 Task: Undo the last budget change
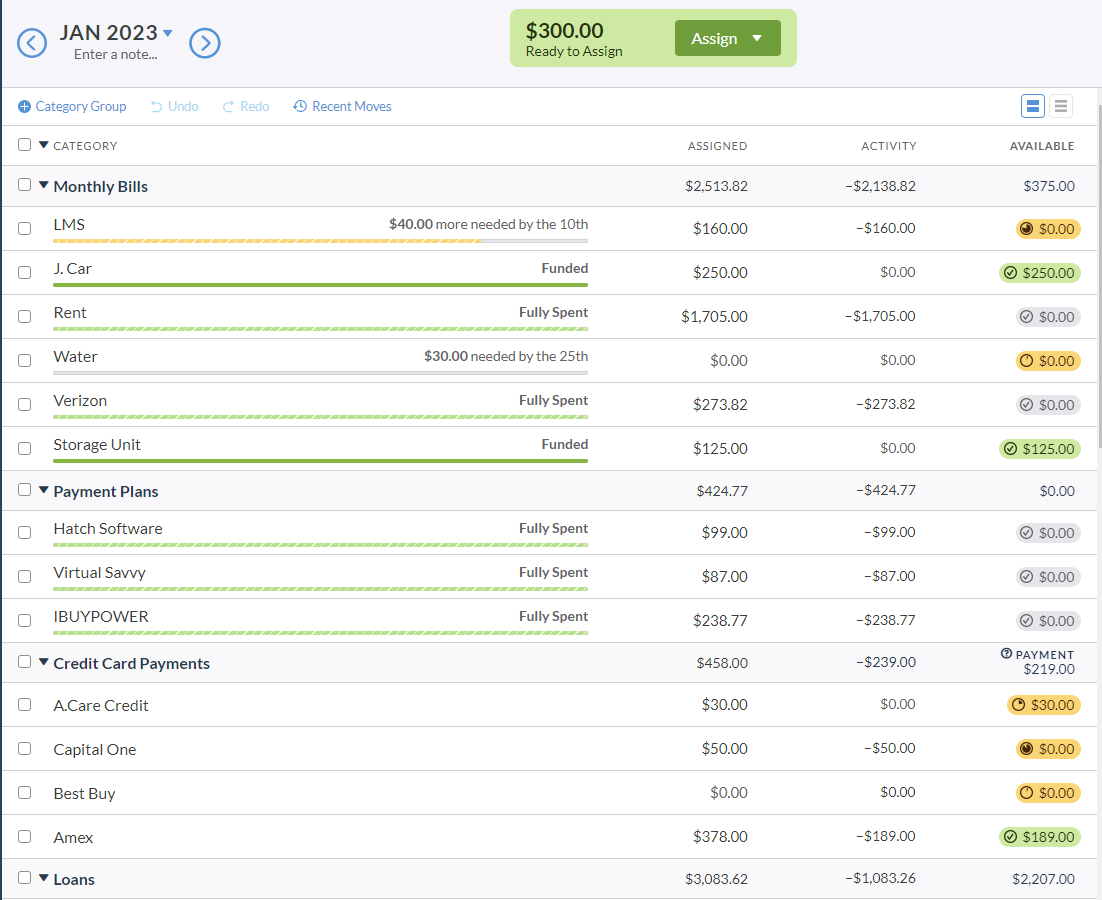[174, 106]
